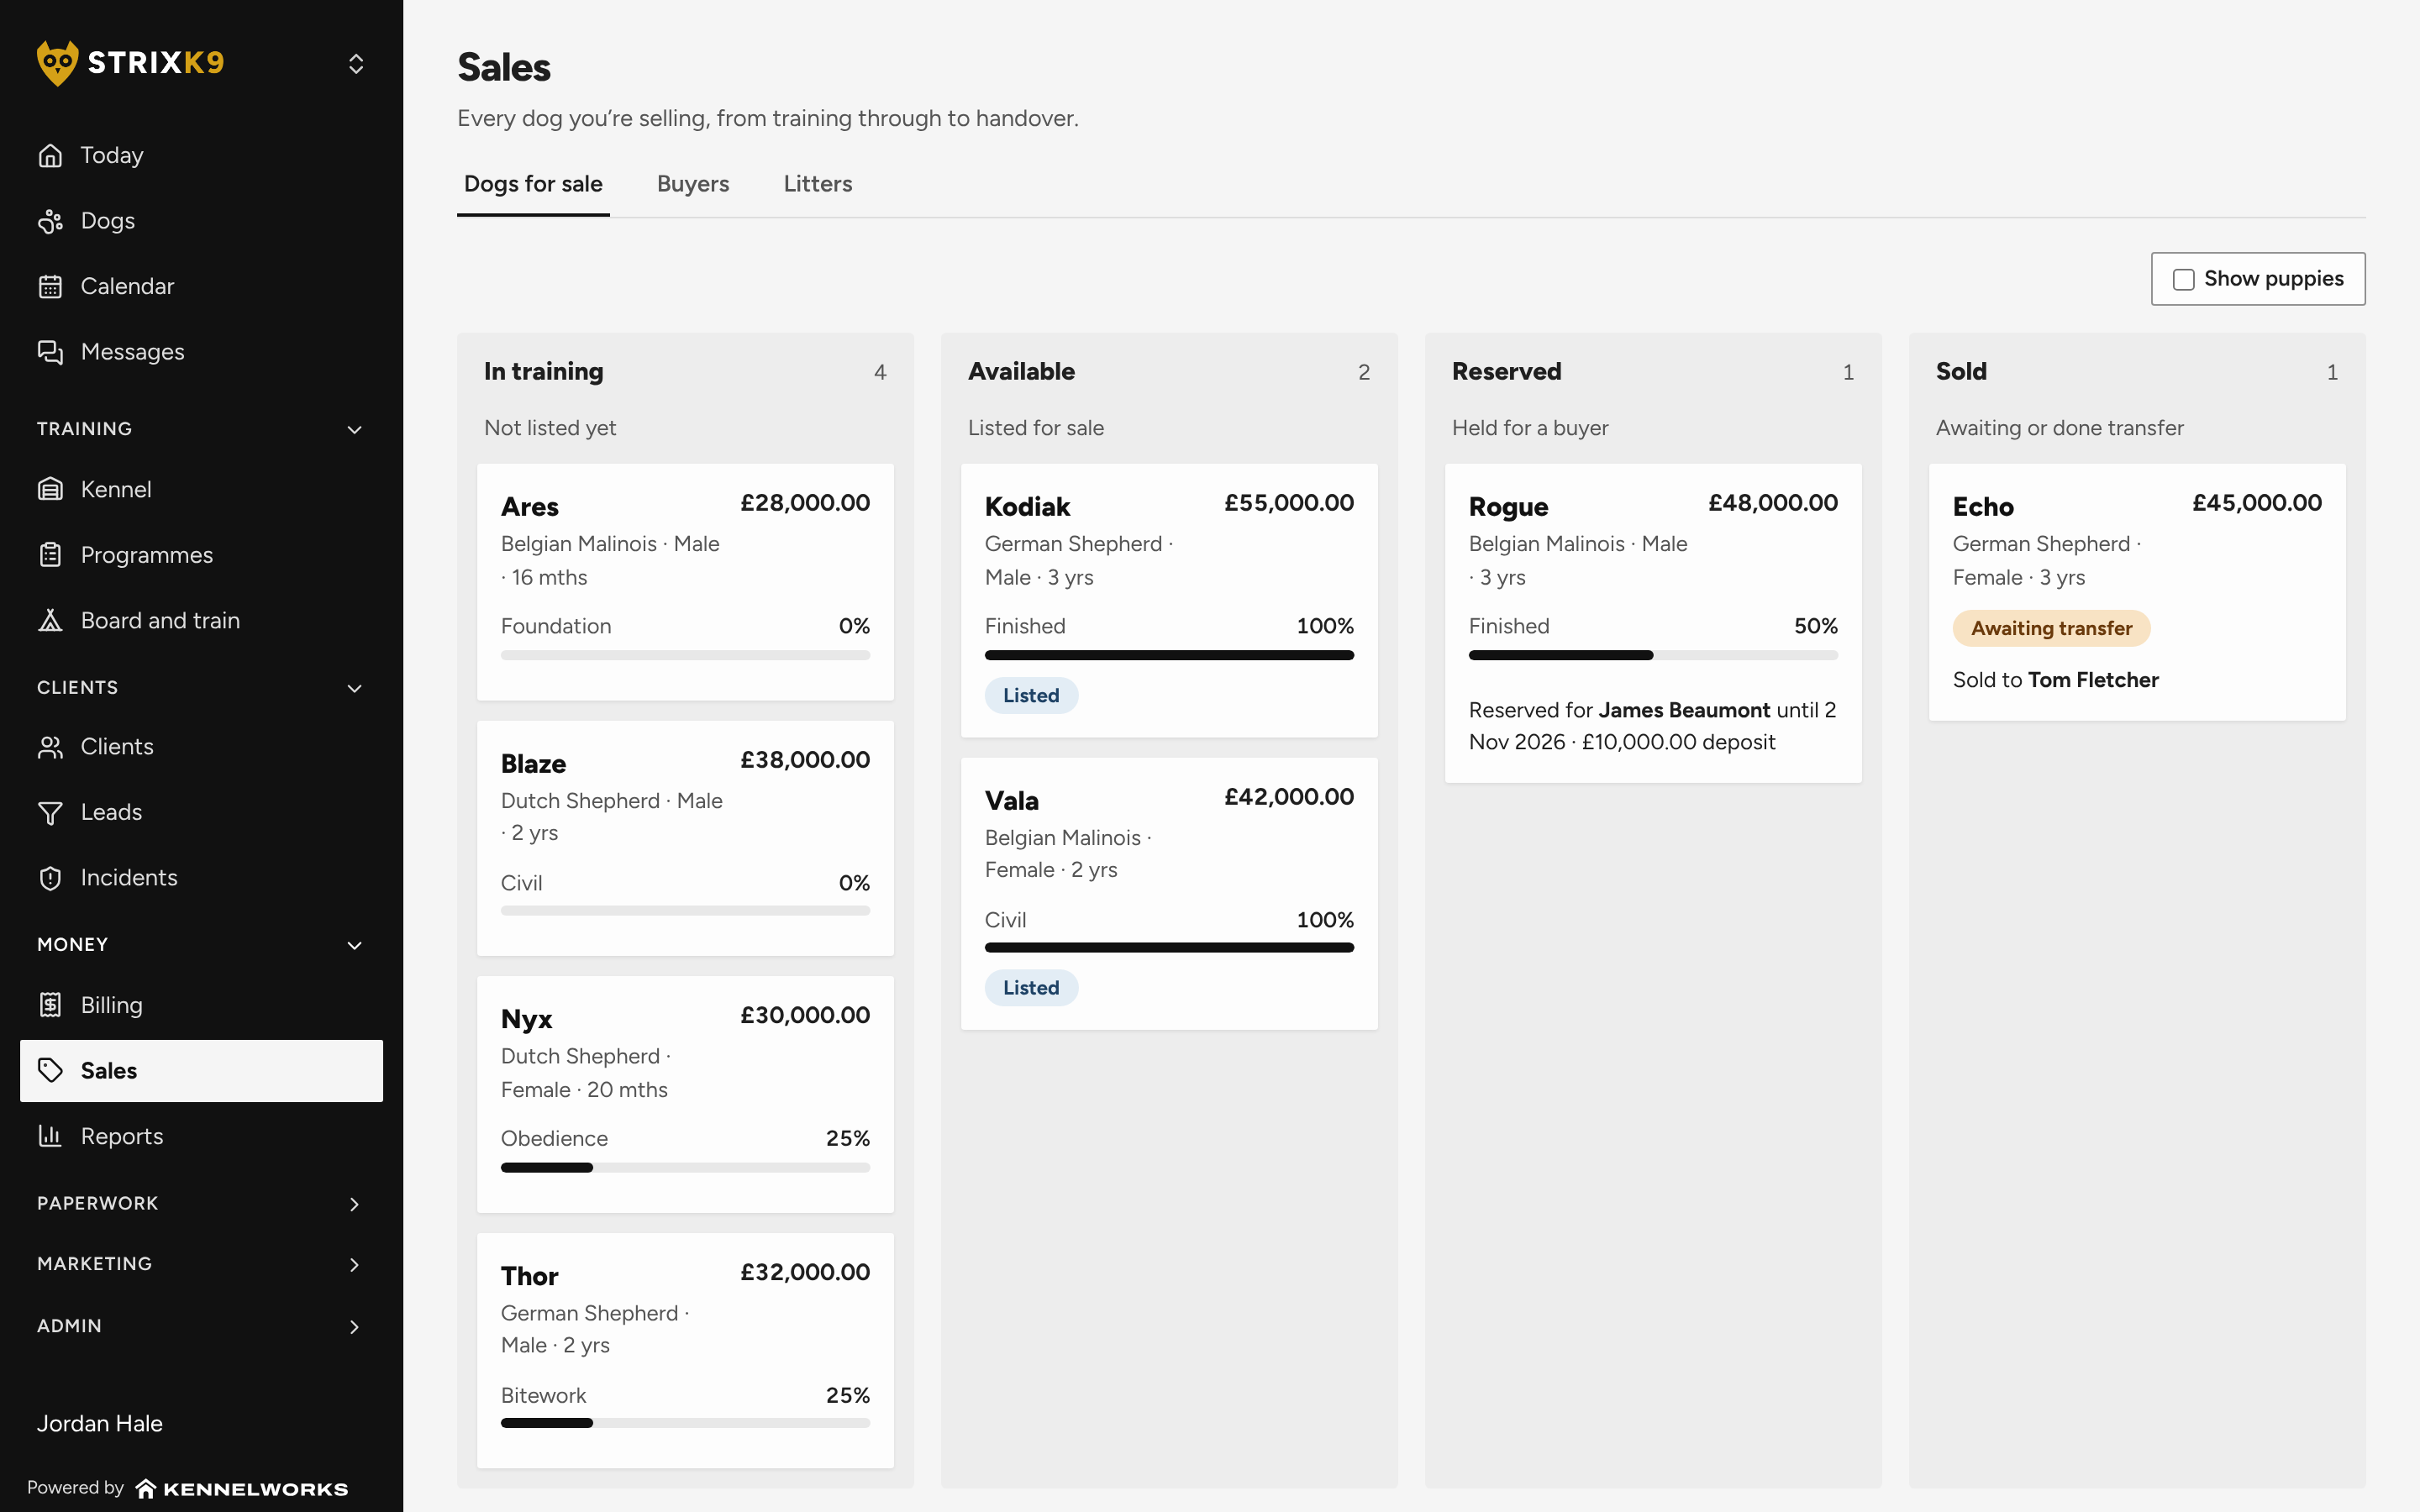Click the Today home icon
This screenshot has width=2420, height=1512.
50,155
